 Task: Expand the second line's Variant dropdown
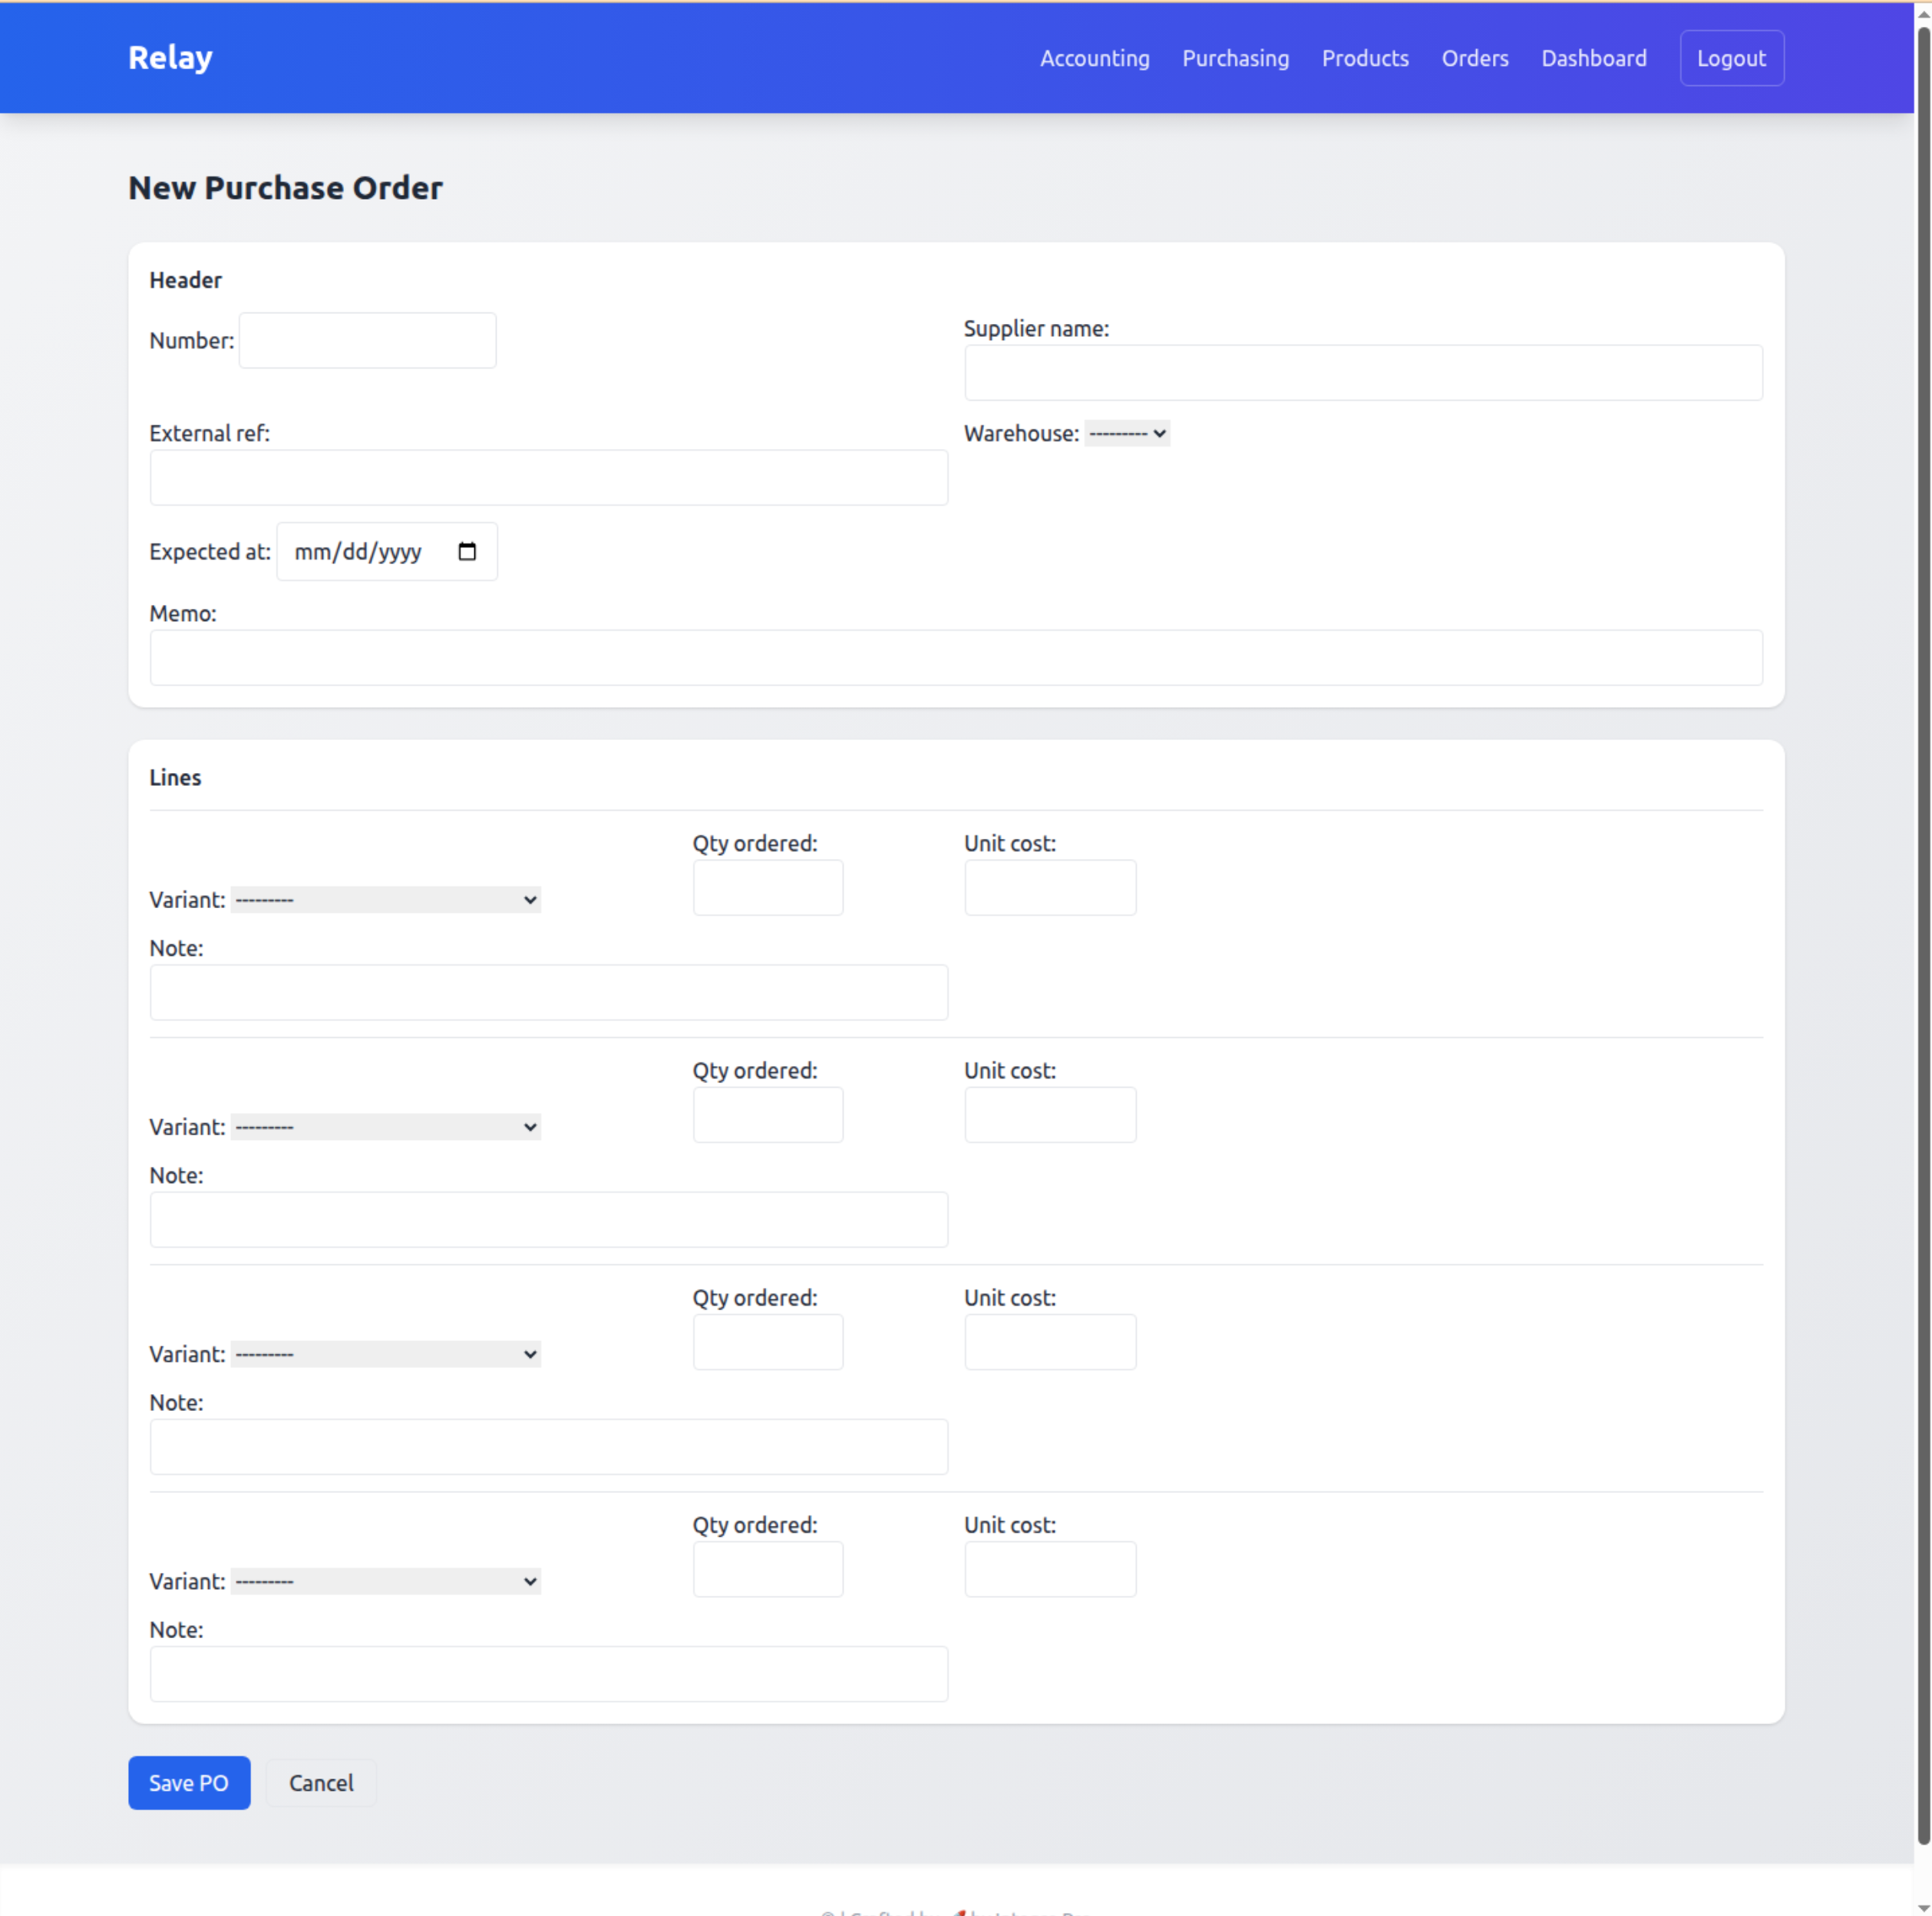point(385,1126)
